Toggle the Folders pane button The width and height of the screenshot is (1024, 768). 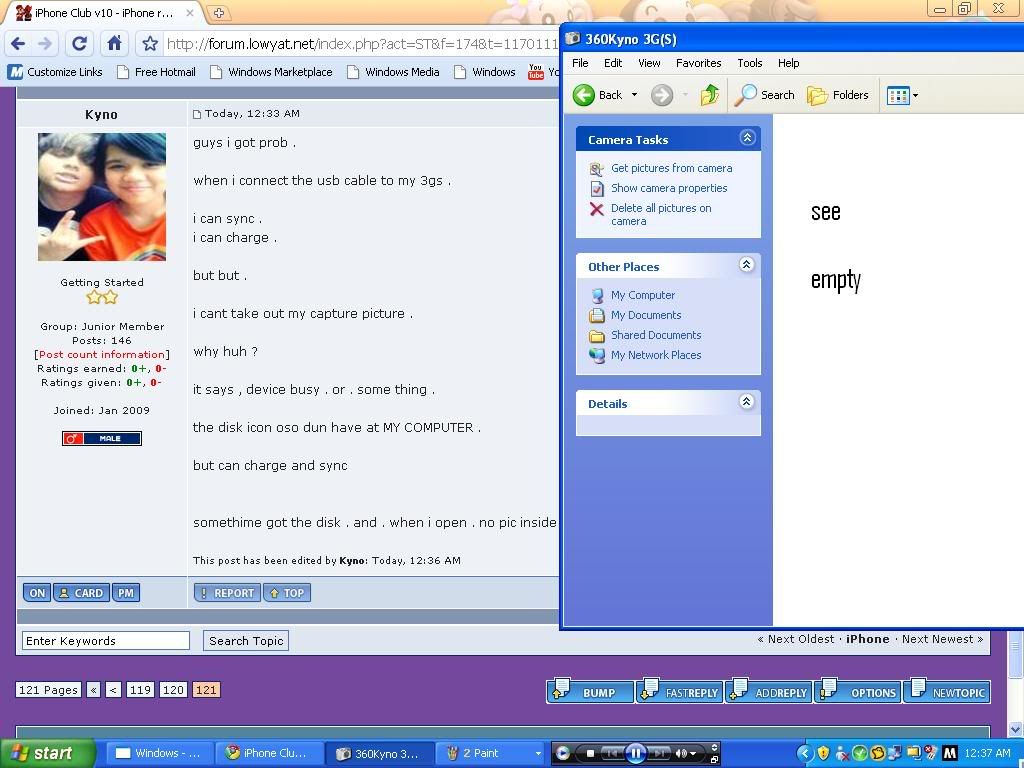[x=838, y=95]
